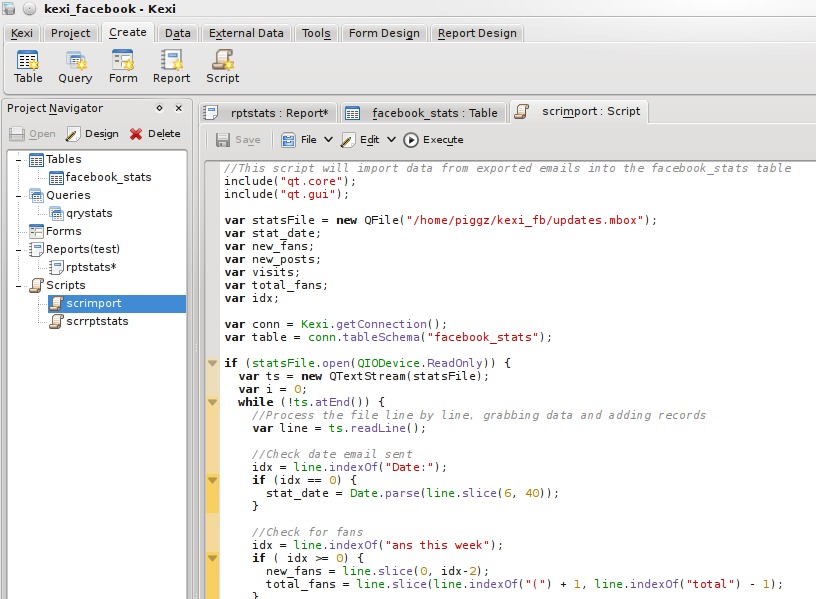Open the Report Design menu
The height and width of the screenshot is (599, 816).
pyautogui.click(x=478, y=32)
